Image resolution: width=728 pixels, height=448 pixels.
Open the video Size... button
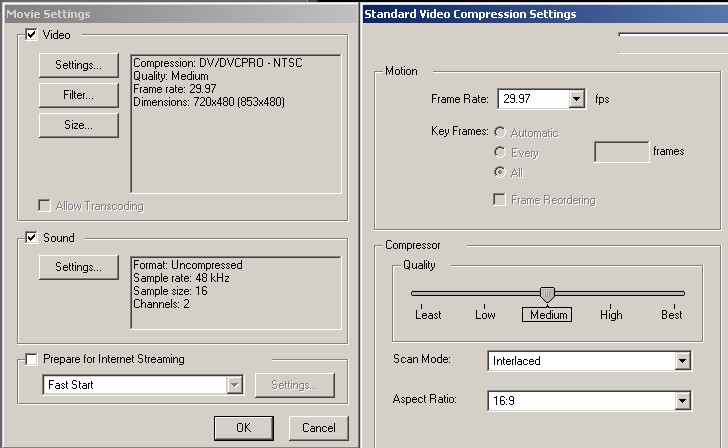point(78,125)
